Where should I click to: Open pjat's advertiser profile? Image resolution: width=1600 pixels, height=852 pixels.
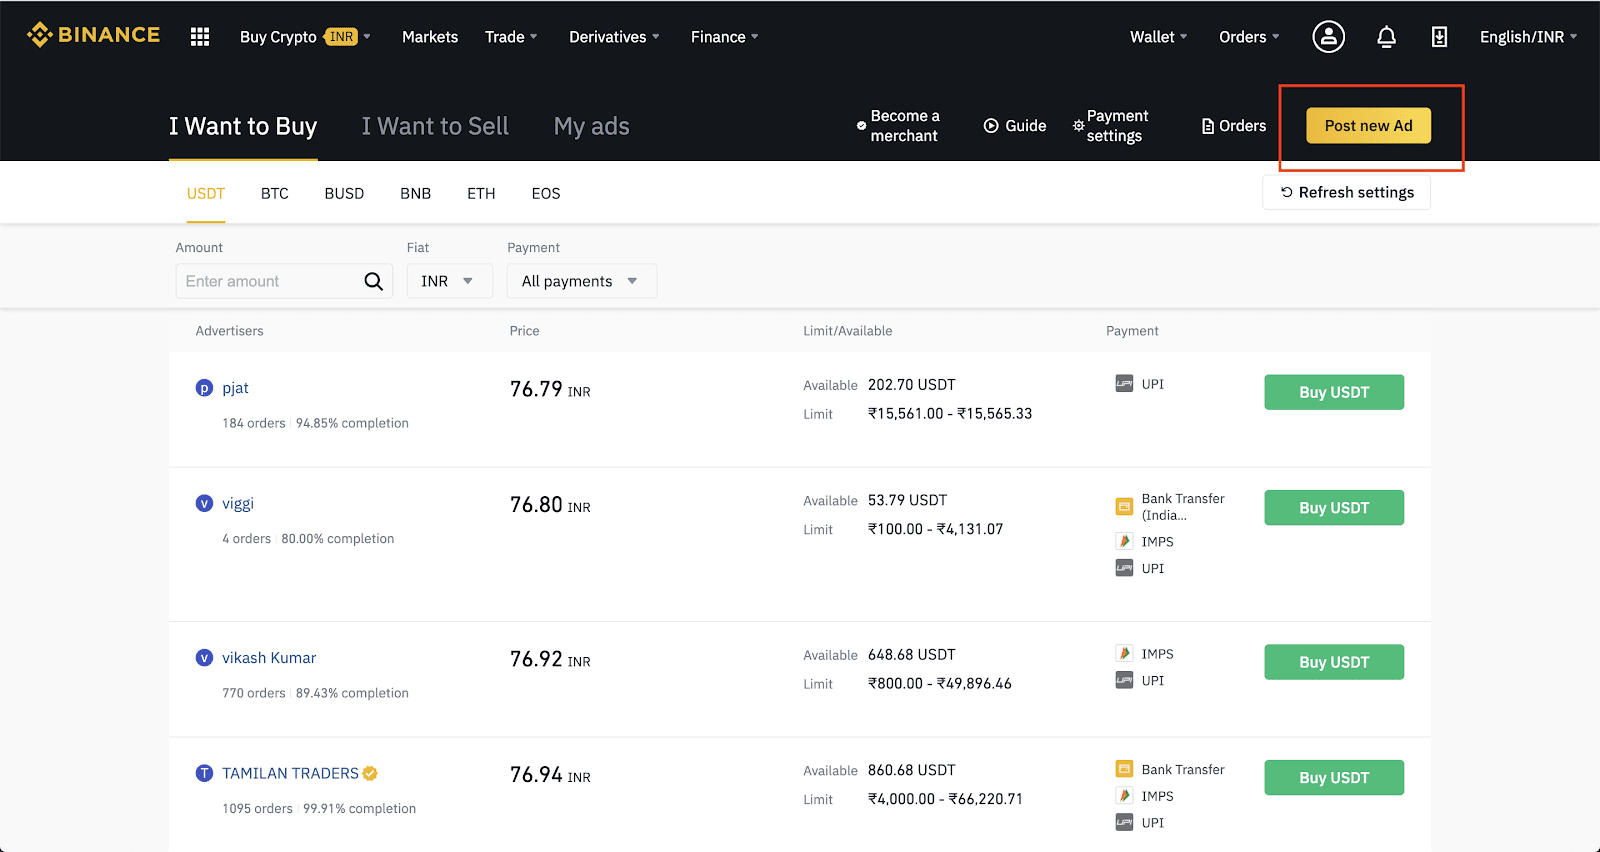point(235,388)
